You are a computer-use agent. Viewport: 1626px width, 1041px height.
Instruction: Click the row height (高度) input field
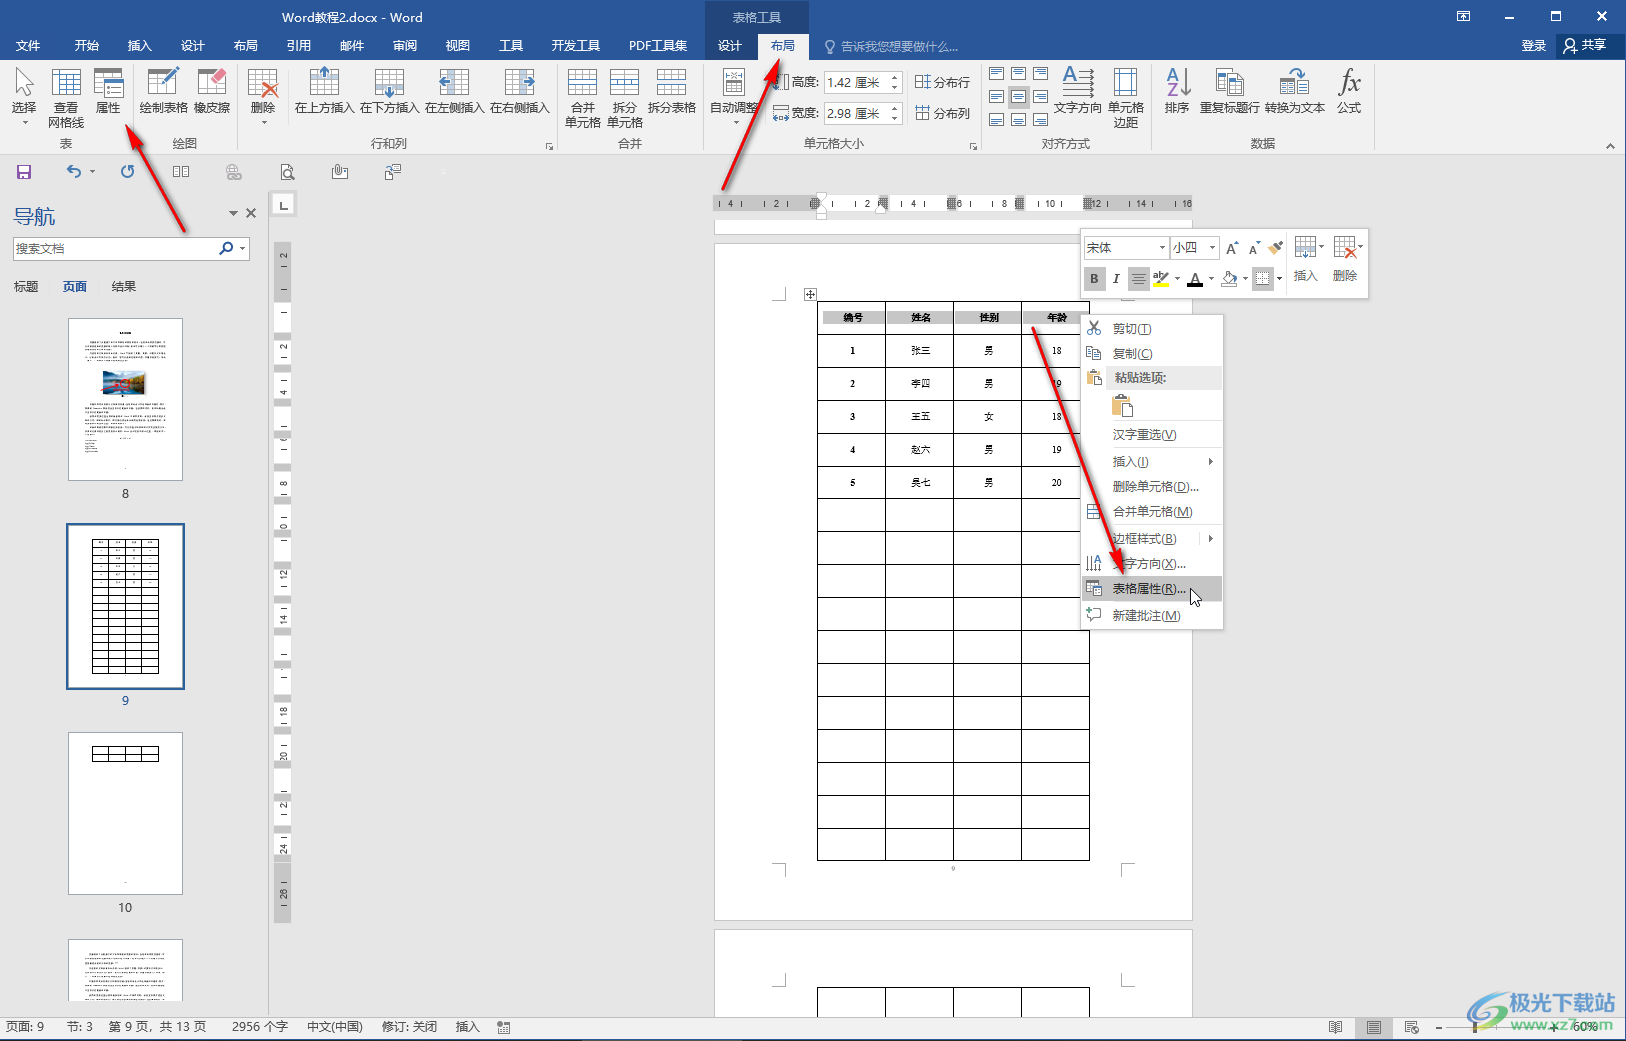click(856, 83)
